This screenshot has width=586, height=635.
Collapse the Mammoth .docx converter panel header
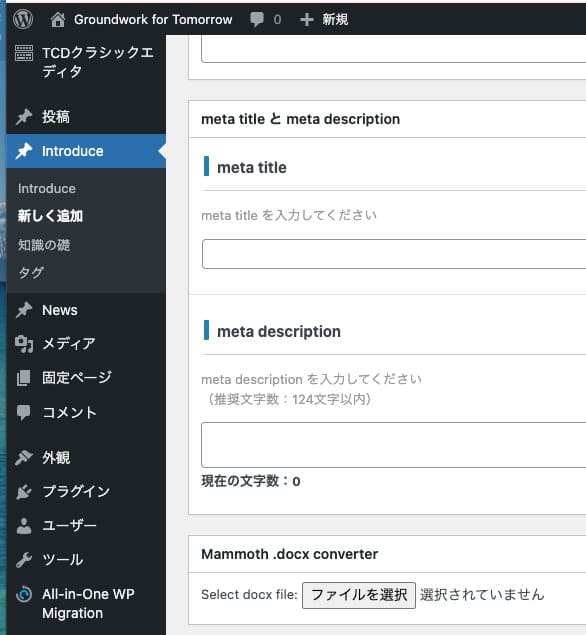click(387, 554)
